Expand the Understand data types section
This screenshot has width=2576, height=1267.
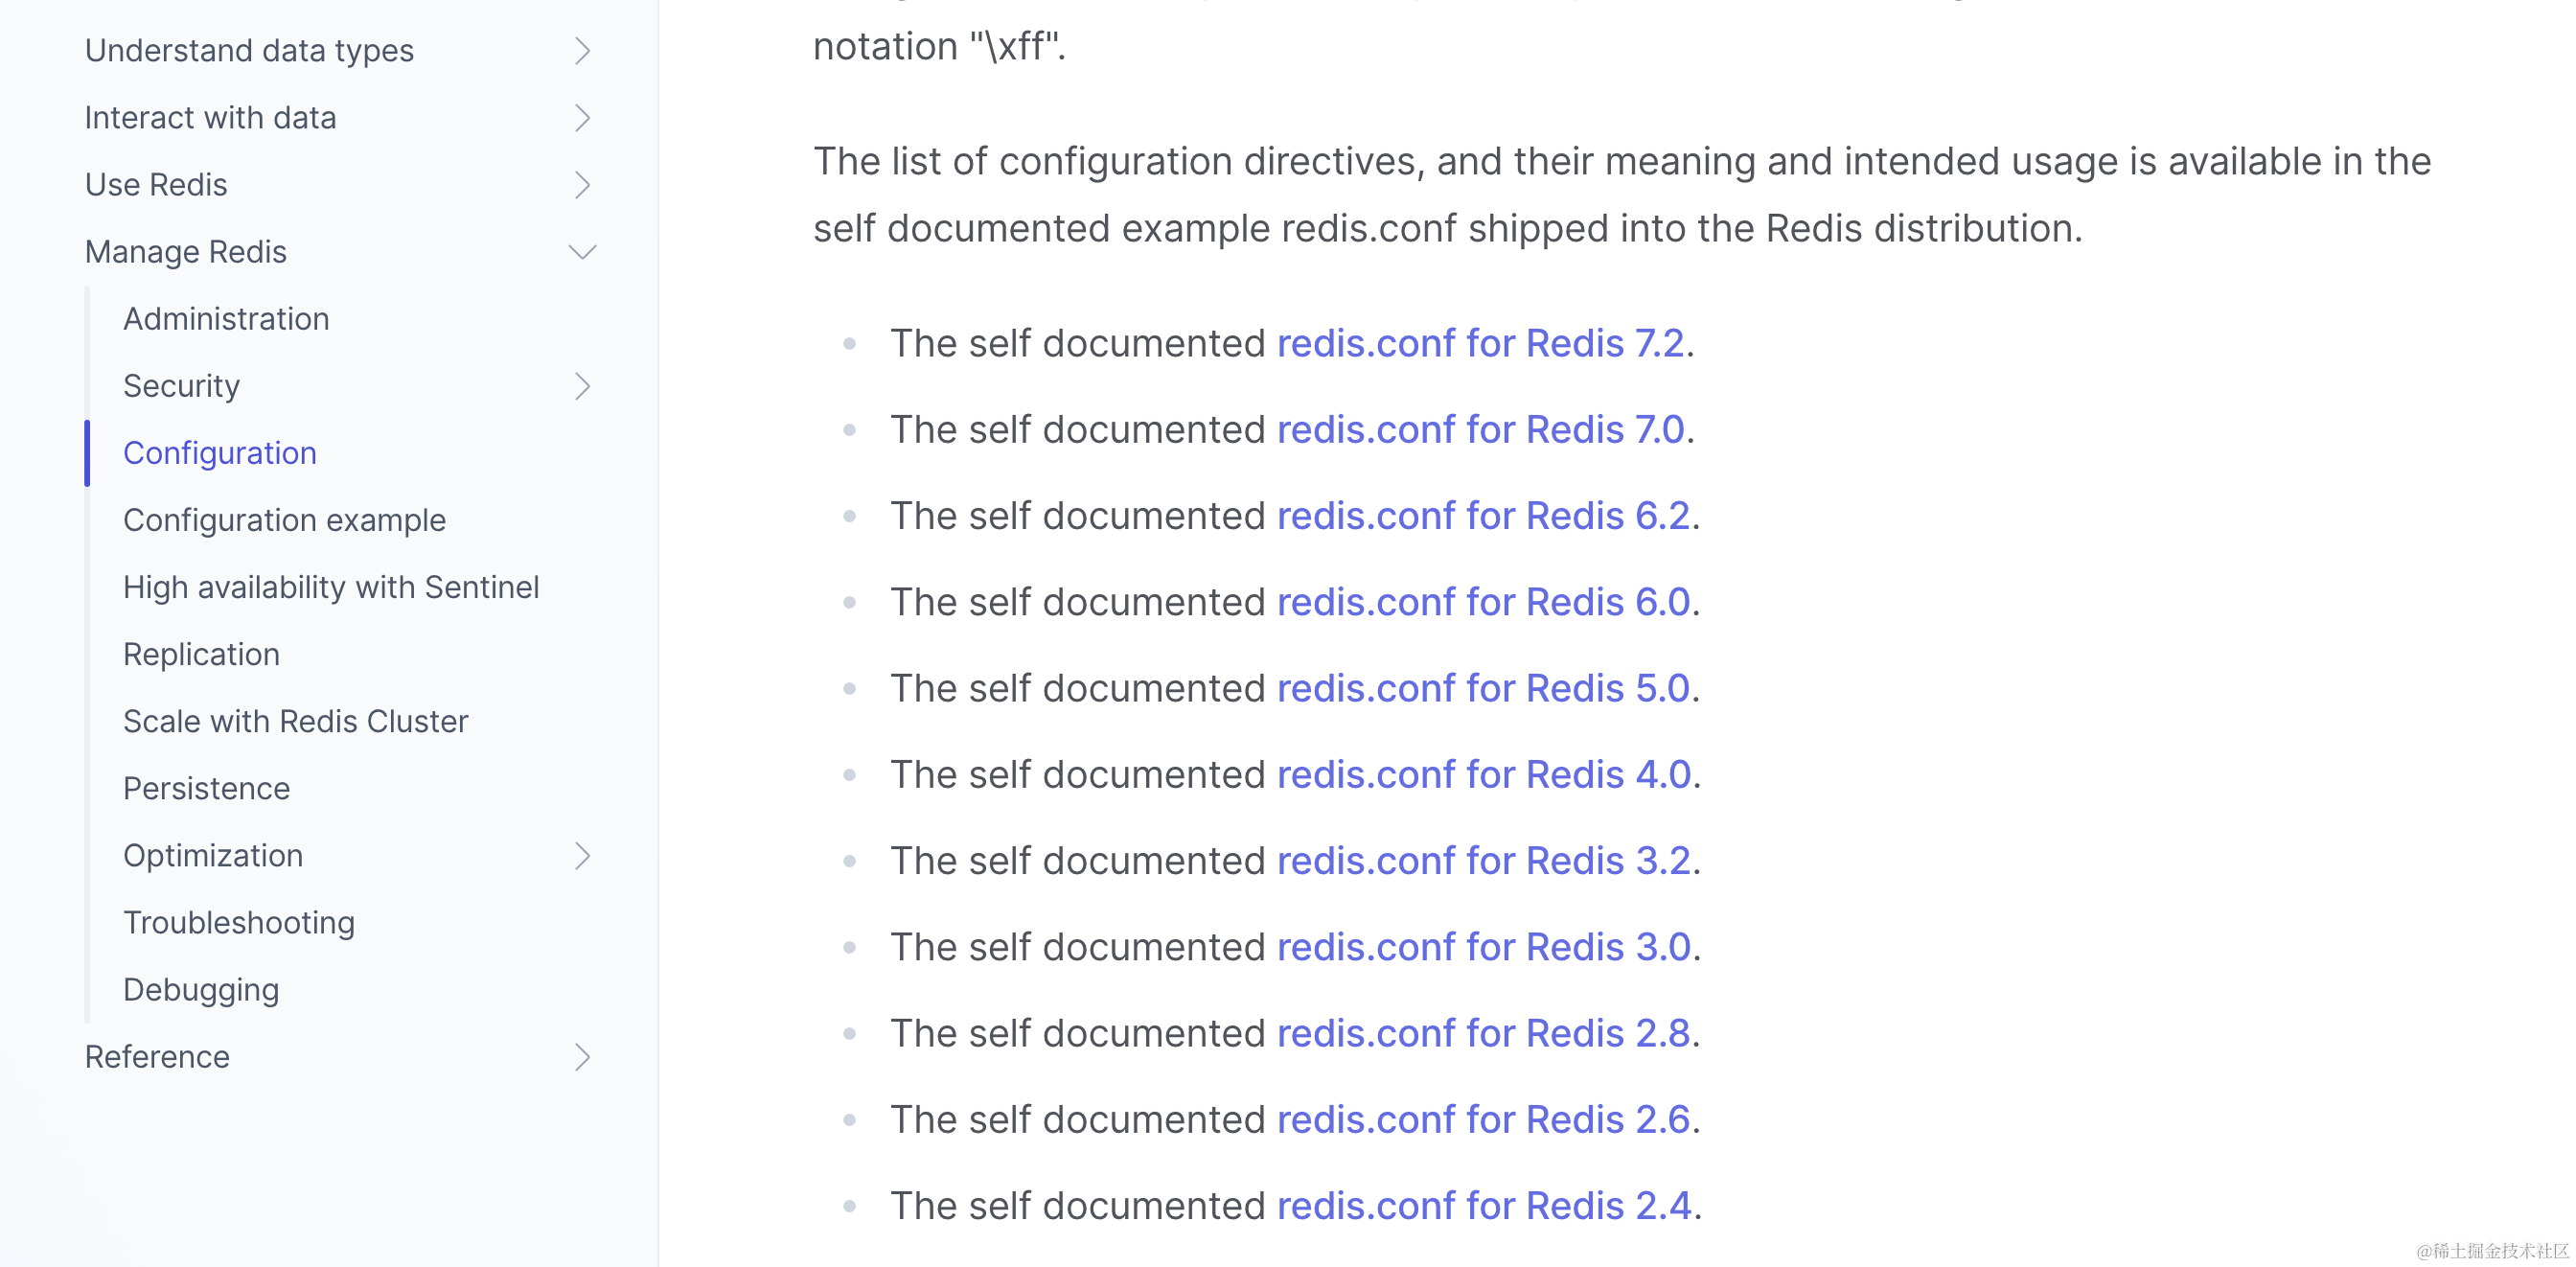tap(582, 51)
